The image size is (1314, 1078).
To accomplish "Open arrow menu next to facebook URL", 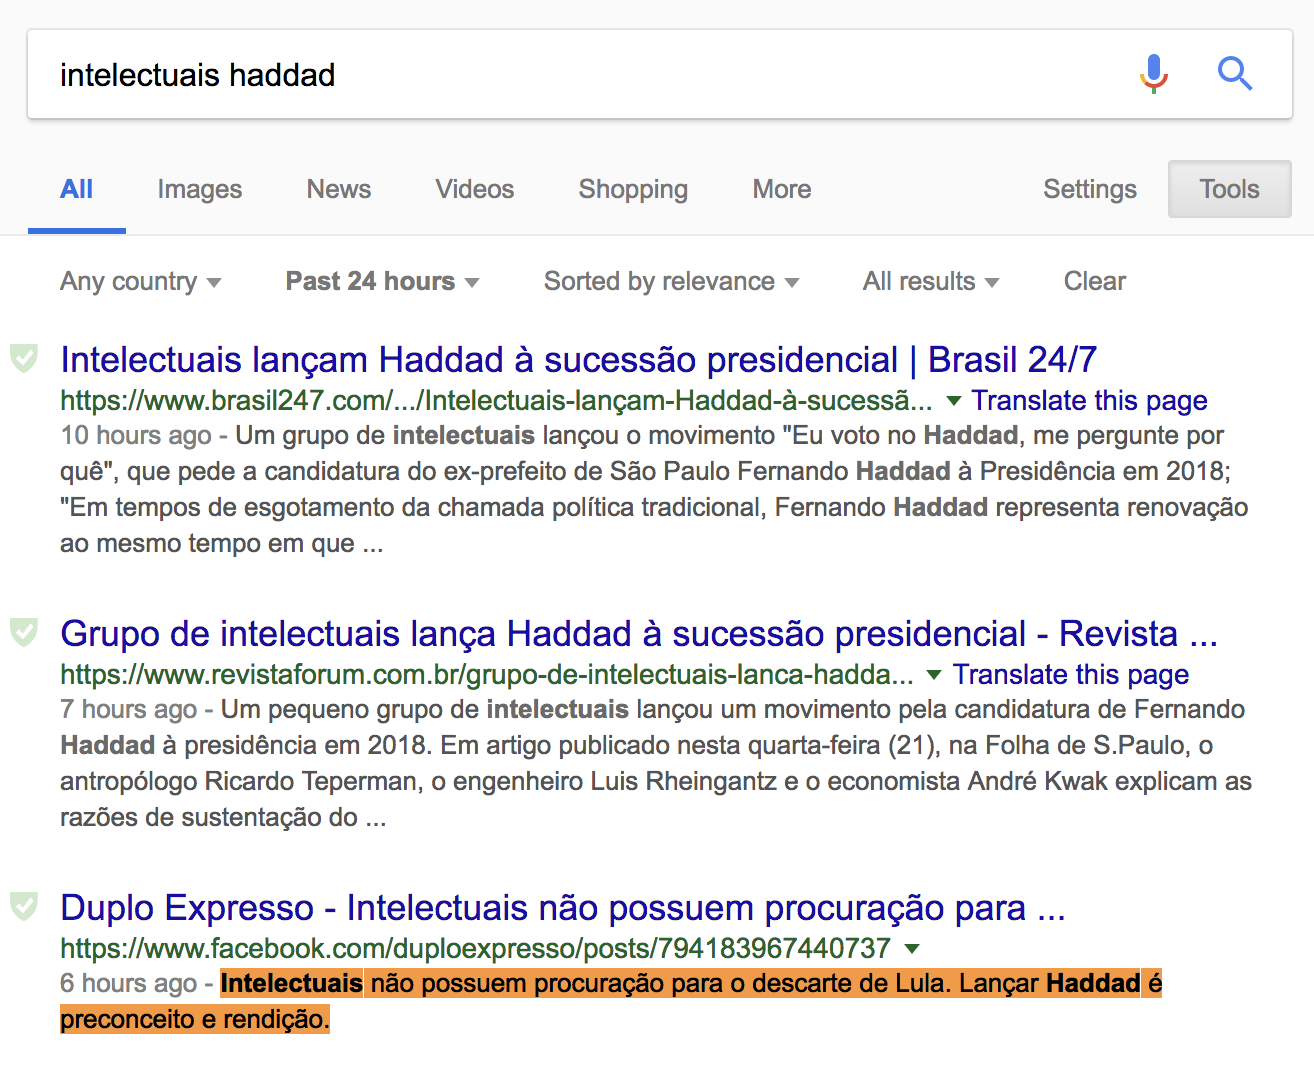I will pyautogui.click(x=912, y=948).
